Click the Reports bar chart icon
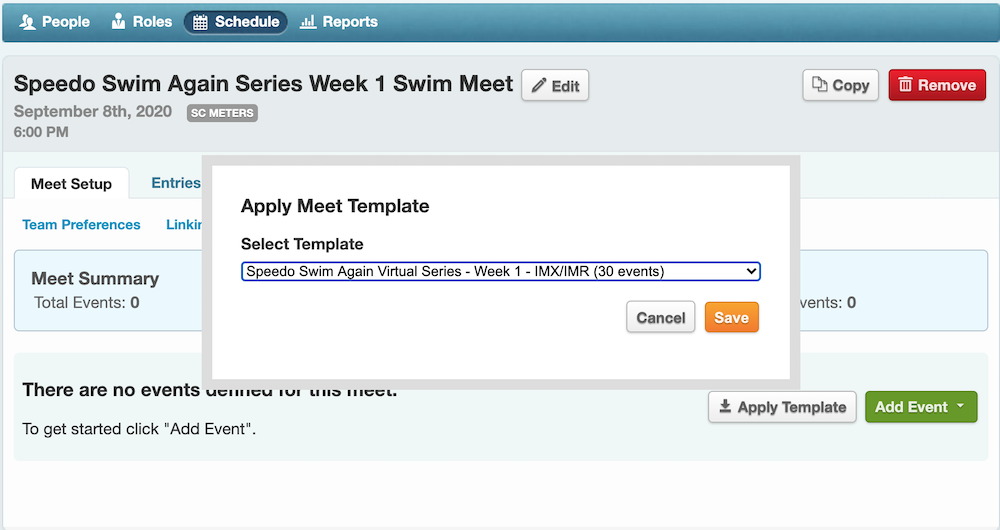 coord(308,22)
